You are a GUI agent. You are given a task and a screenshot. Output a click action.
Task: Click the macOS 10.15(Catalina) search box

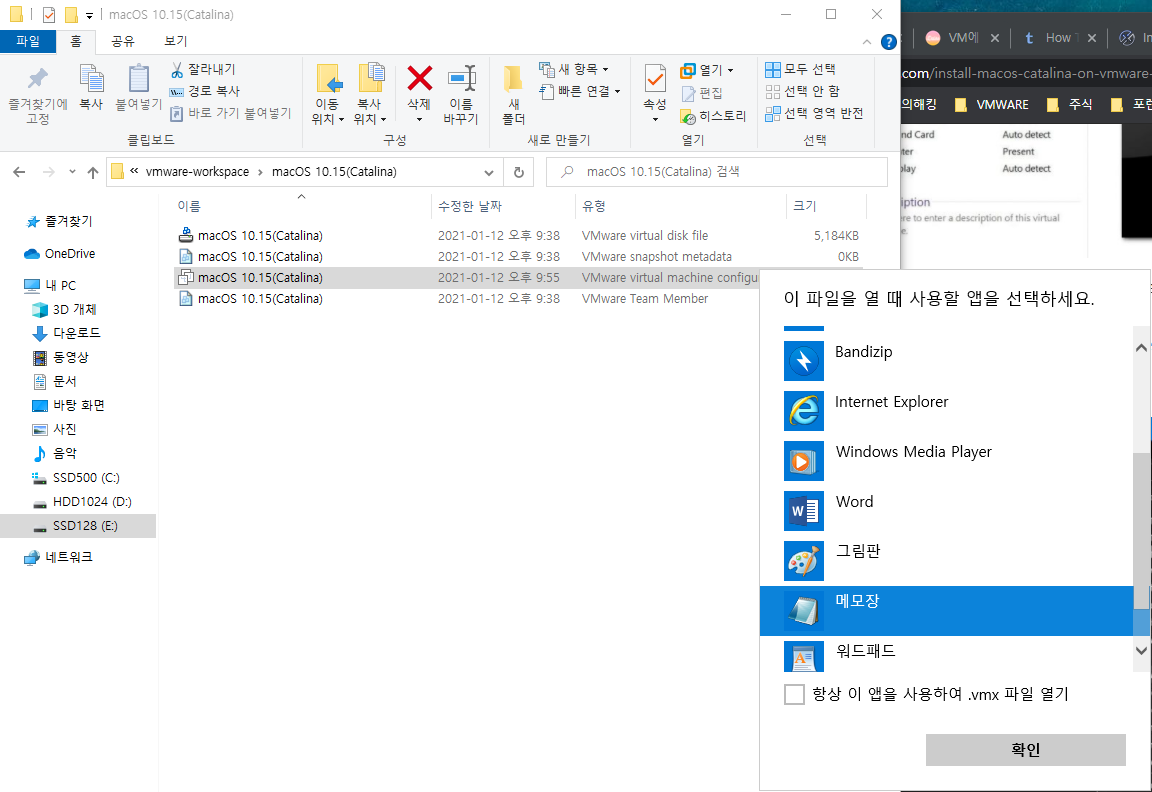(x=716, y=172)
